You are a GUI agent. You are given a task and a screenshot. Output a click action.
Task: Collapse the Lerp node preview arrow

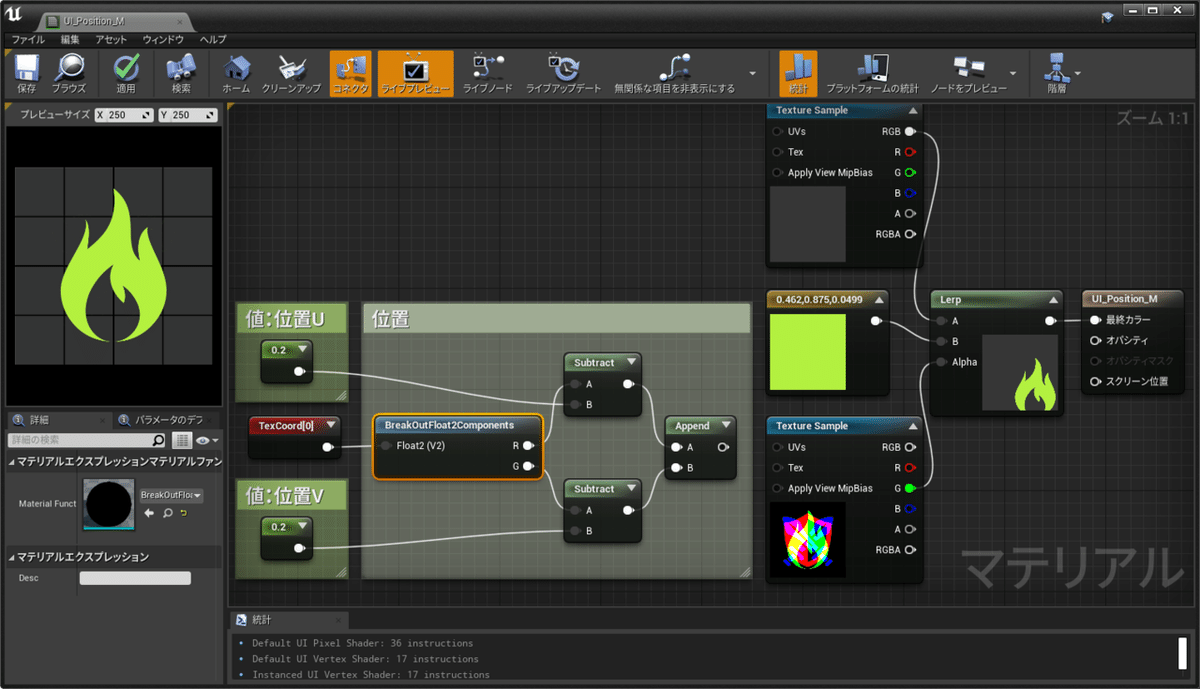[x=1053, y=299]
